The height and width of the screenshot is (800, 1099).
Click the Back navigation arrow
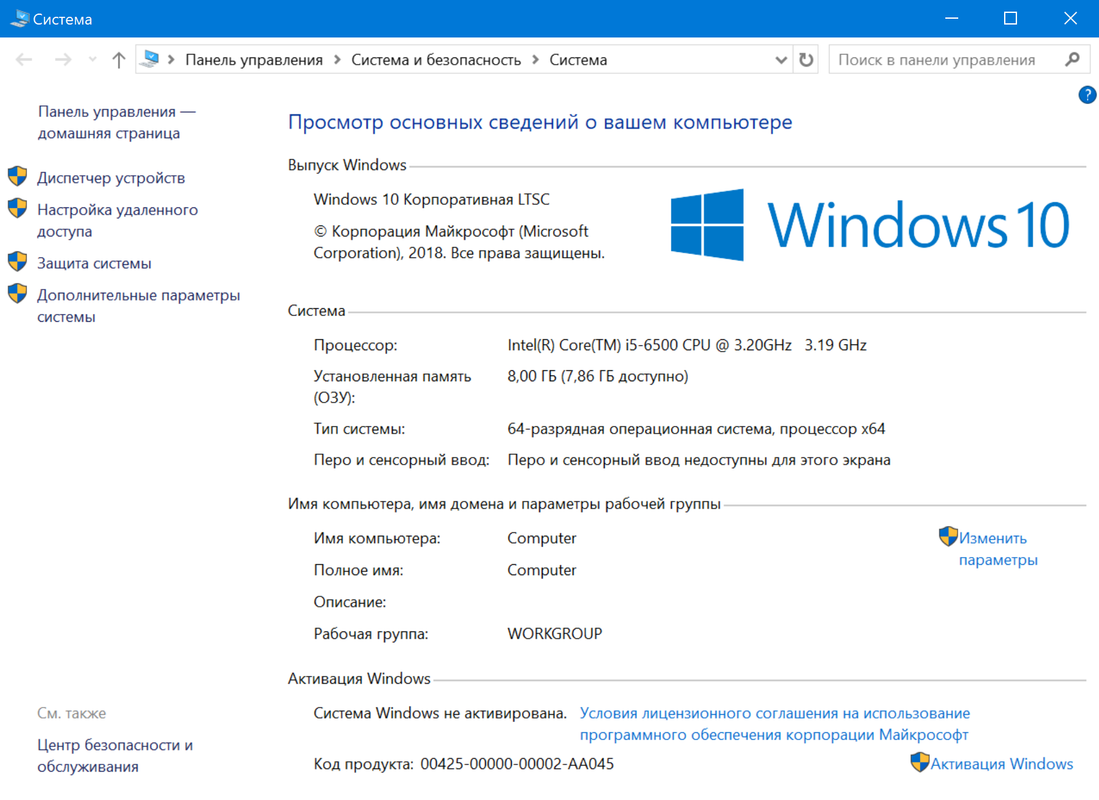tap(24, 60)
